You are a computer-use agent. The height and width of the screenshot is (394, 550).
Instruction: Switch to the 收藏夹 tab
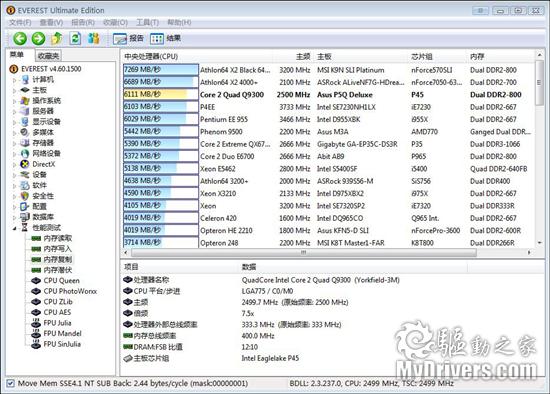[48, 55]
